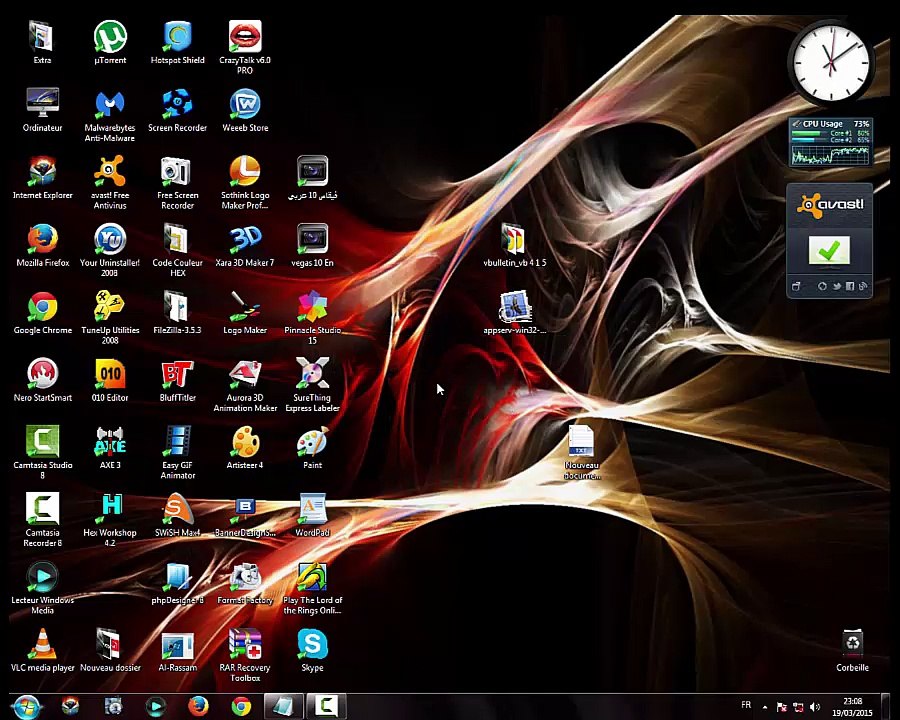
Task: Open avast! Free Antivirus shortcut
Action: point(110,183)
